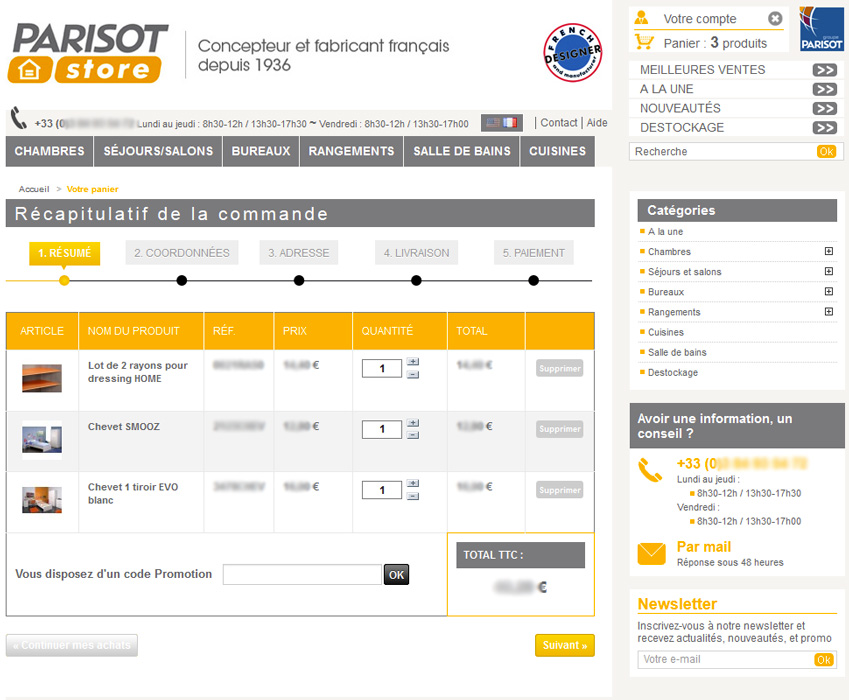Open Votre compte link
The height and width of the screenshot is (700, 849).
tap(700, 19)
